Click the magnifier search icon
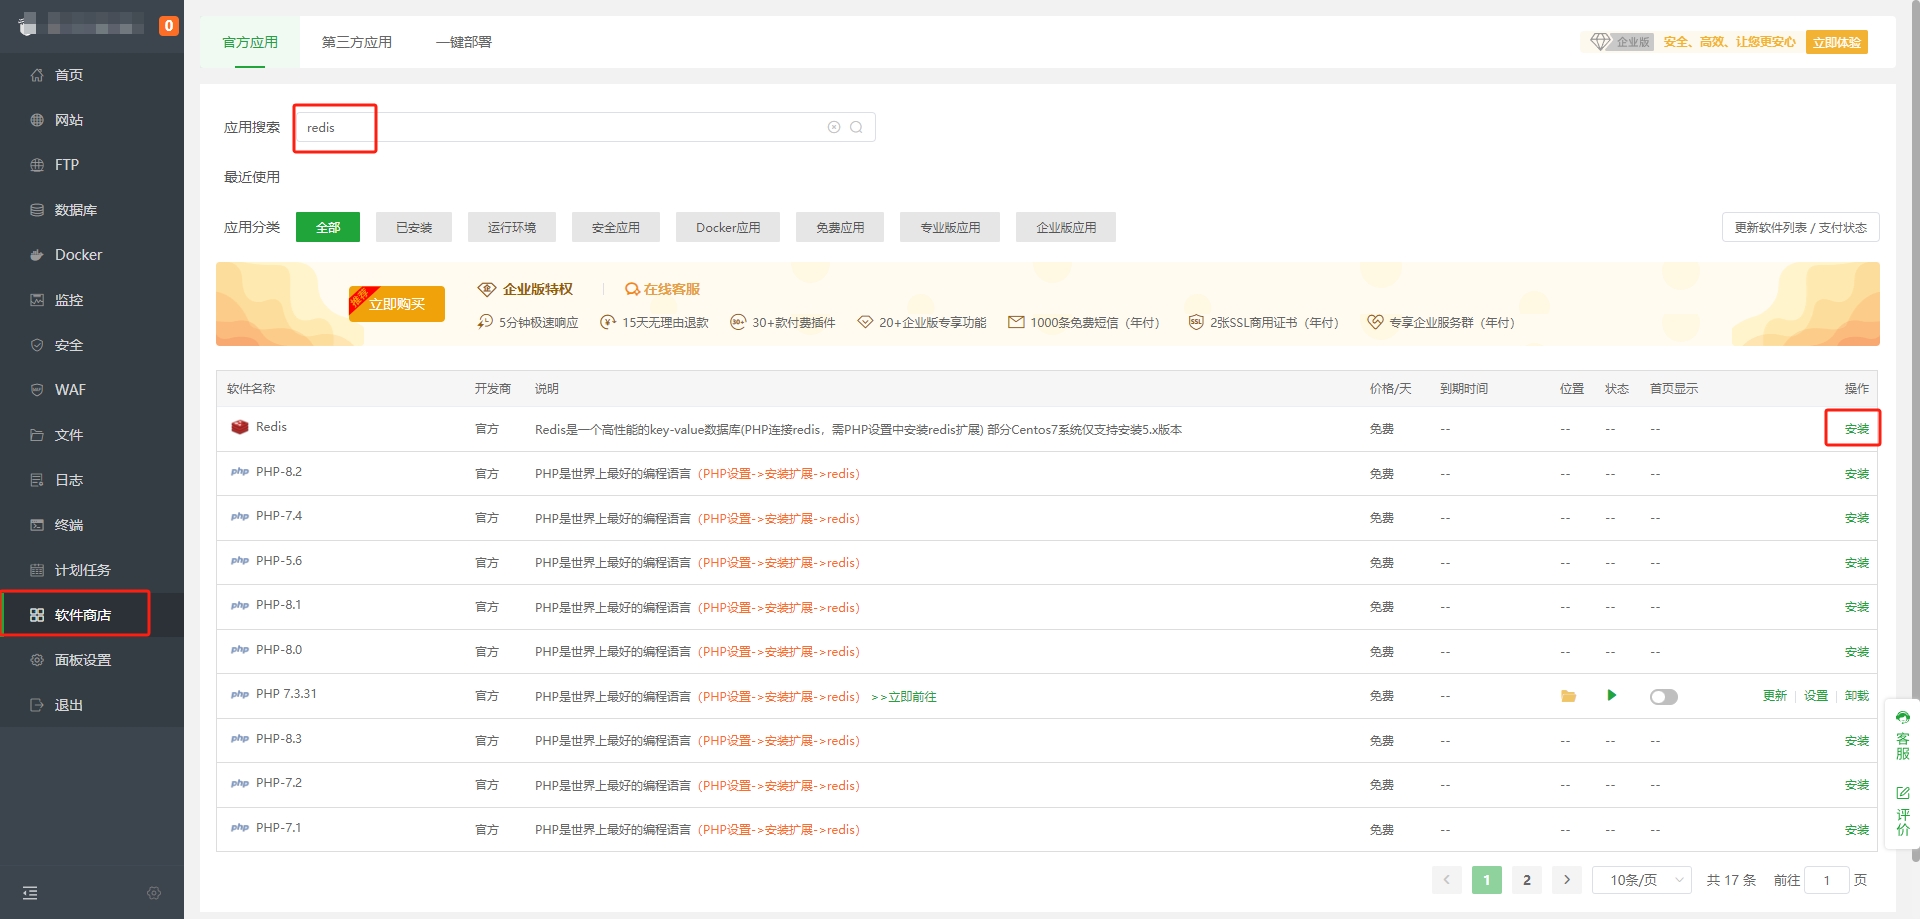 [x=856, y=127]
